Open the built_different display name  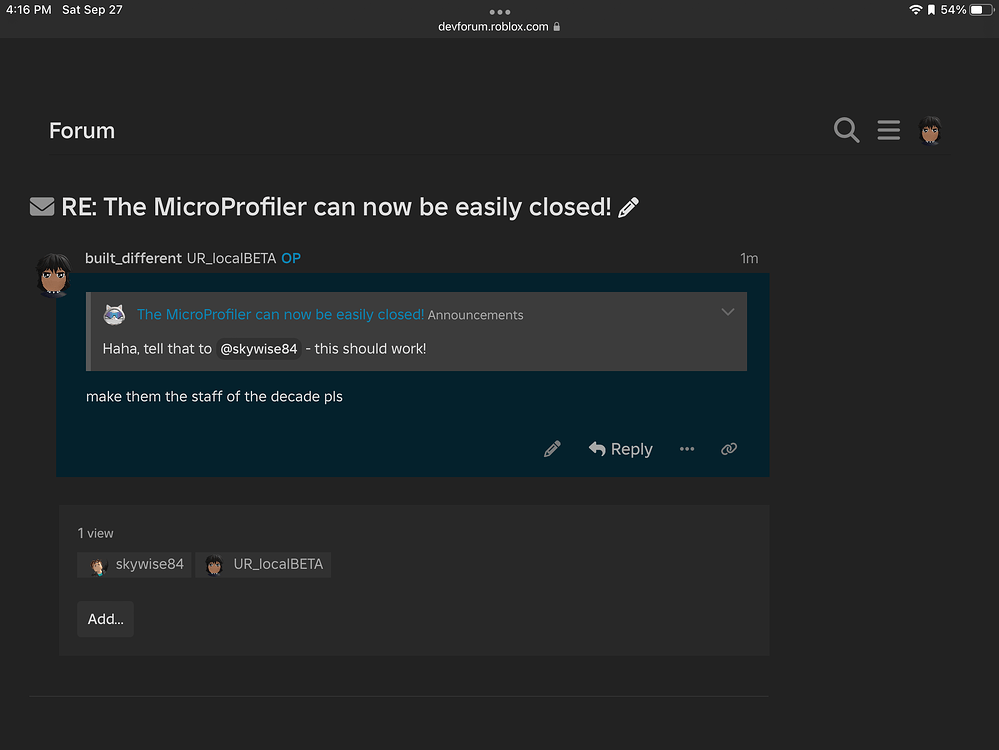[x=133, y=258]
